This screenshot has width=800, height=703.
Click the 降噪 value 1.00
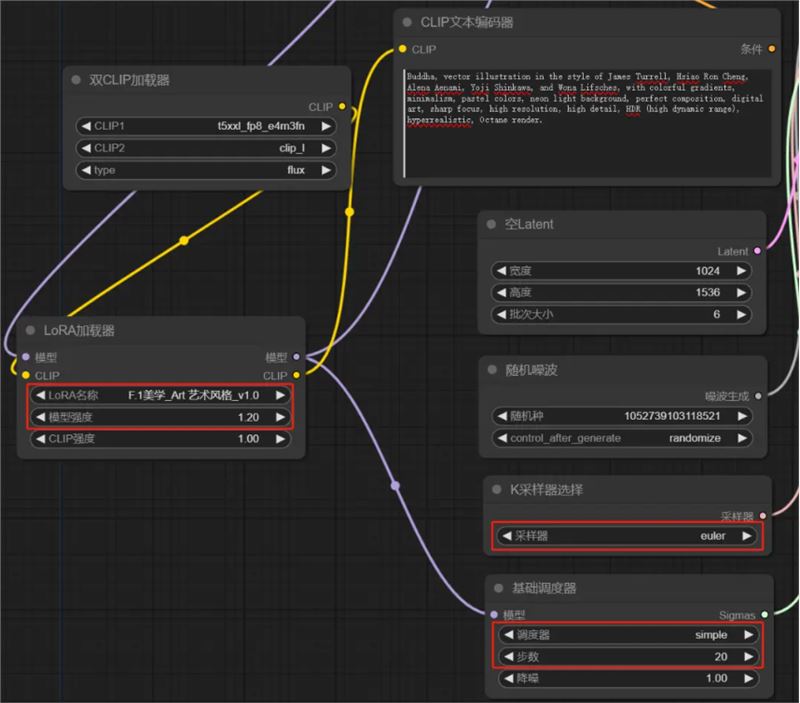(x=717, y=678)
